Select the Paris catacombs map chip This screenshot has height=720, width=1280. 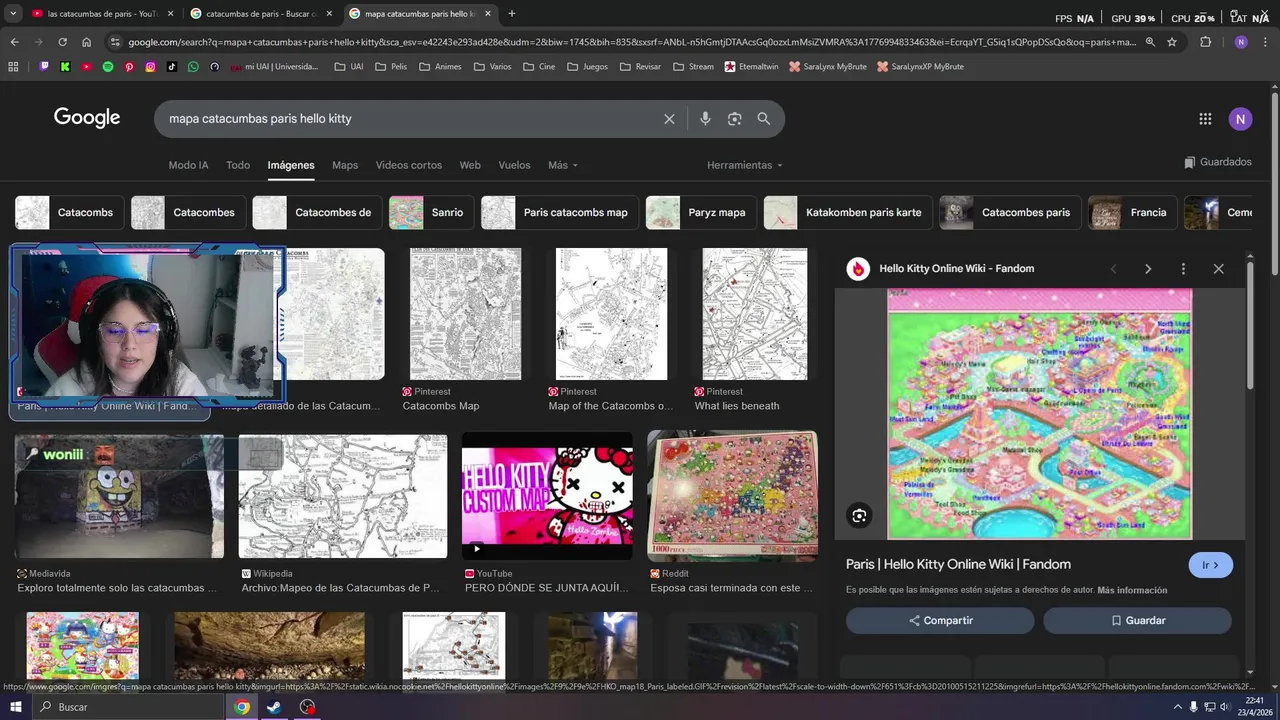[559, 213]
